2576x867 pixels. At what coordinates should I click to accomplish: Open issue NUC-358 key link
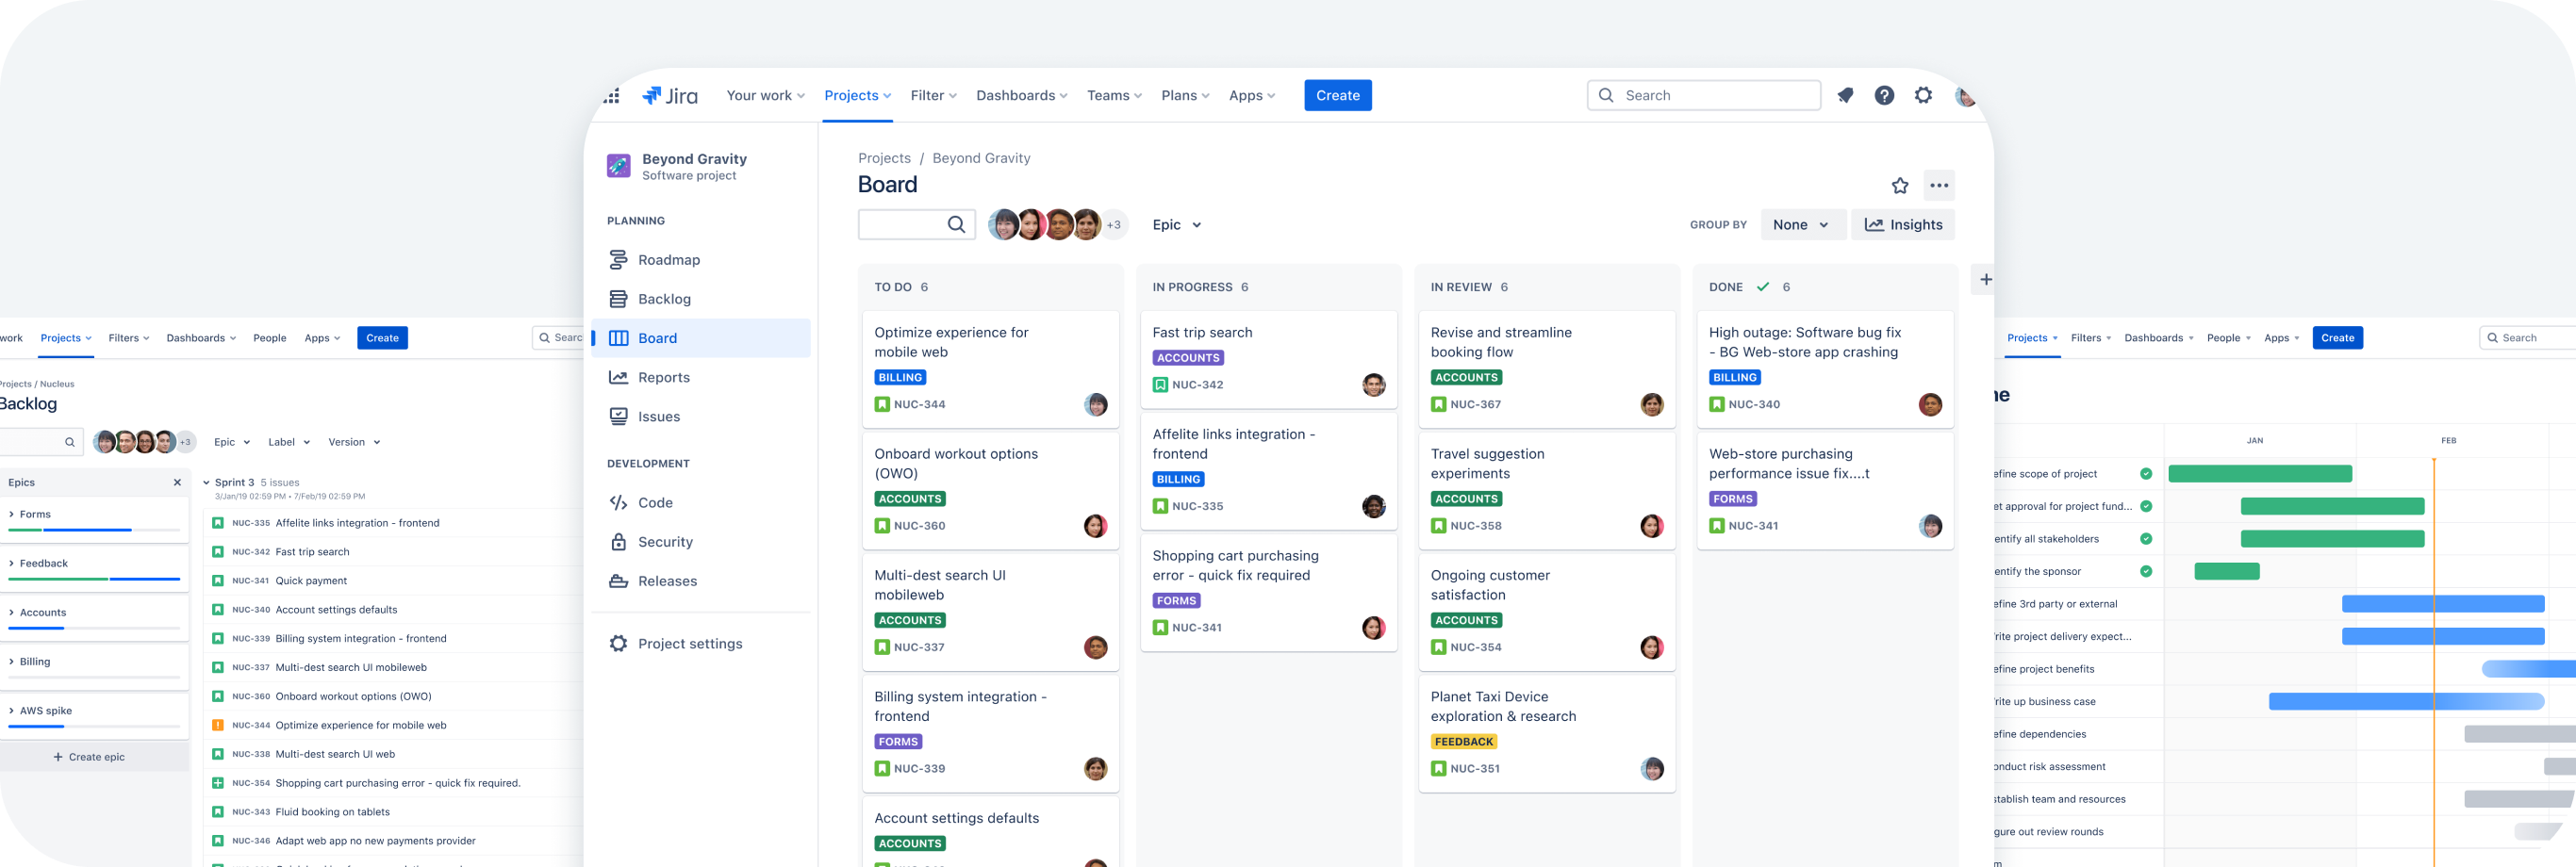(x=1475, y=525)
